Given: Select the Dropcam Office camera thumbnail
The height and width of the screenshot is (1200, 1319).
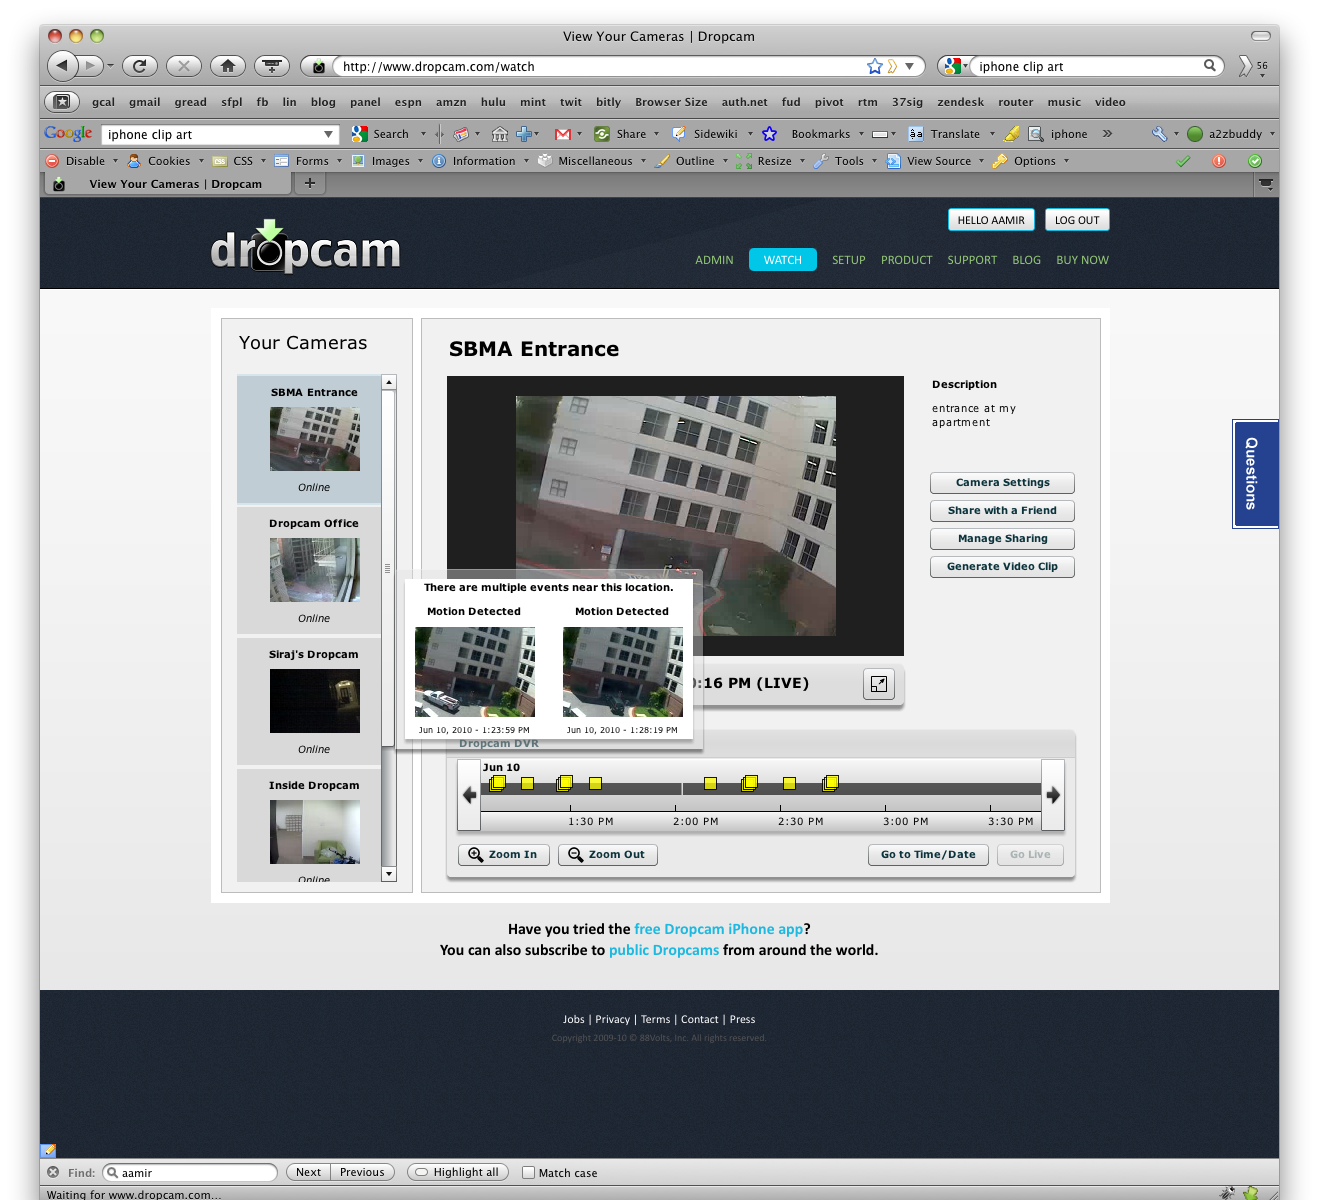Looking at the screenshot, I should point(314,570).
